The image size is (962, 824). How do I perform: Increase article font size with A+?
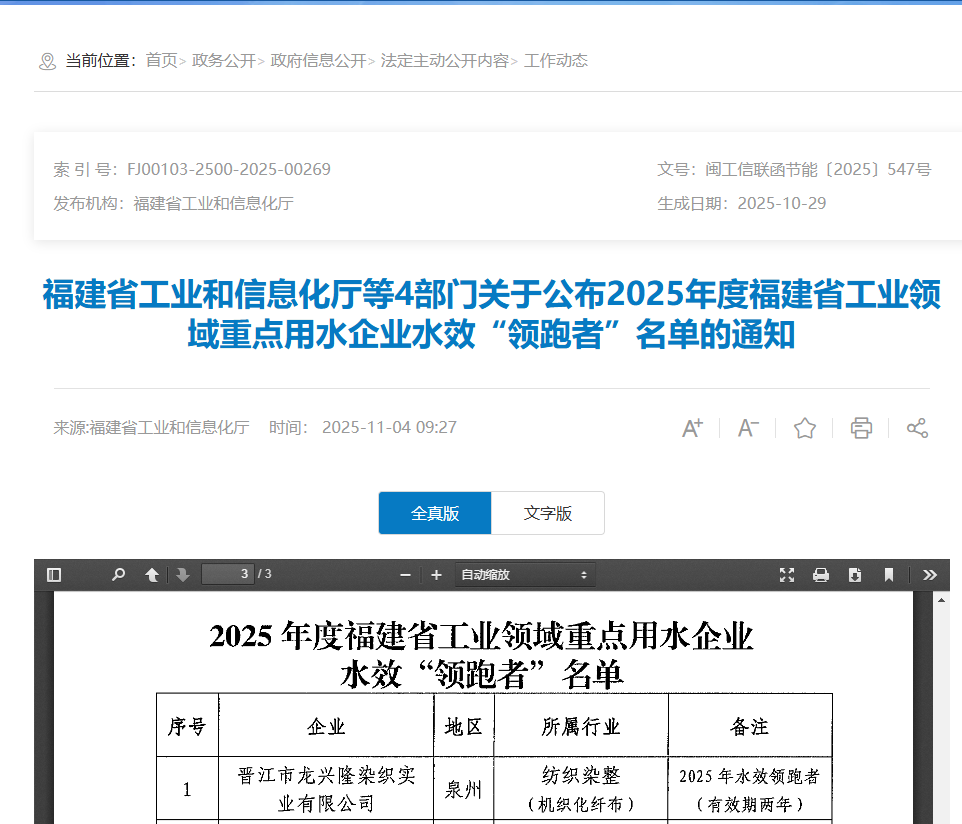coord(692,428)
